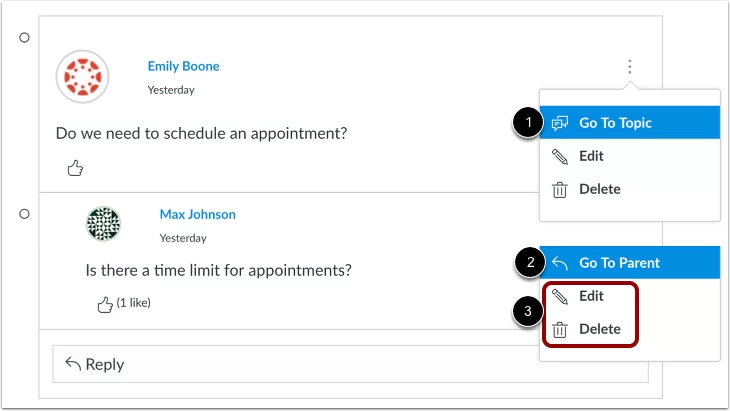Click the pencil icon in the lower menu
The width and height of the screenshot is (730, 411).
pyautogui.click(x=560, y=296)
